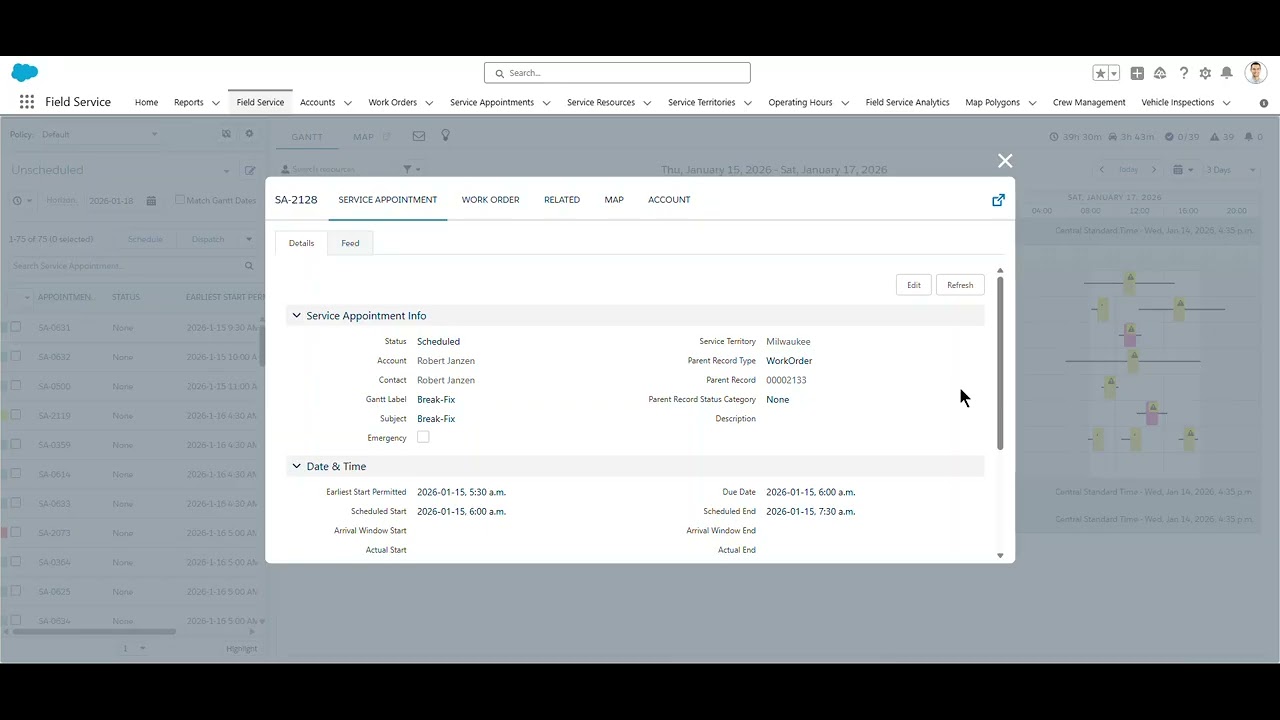
Task: Open the Help question mark icon
Action: point(1184,73)
